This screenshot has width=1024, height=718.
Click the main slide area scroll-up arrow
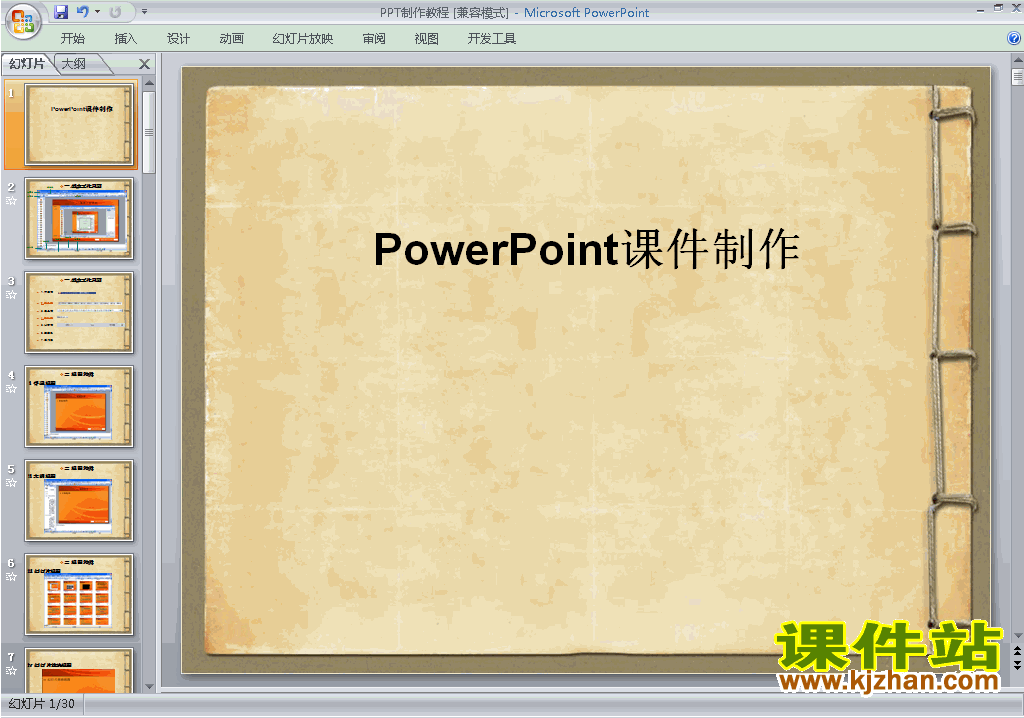point(1017,60)
